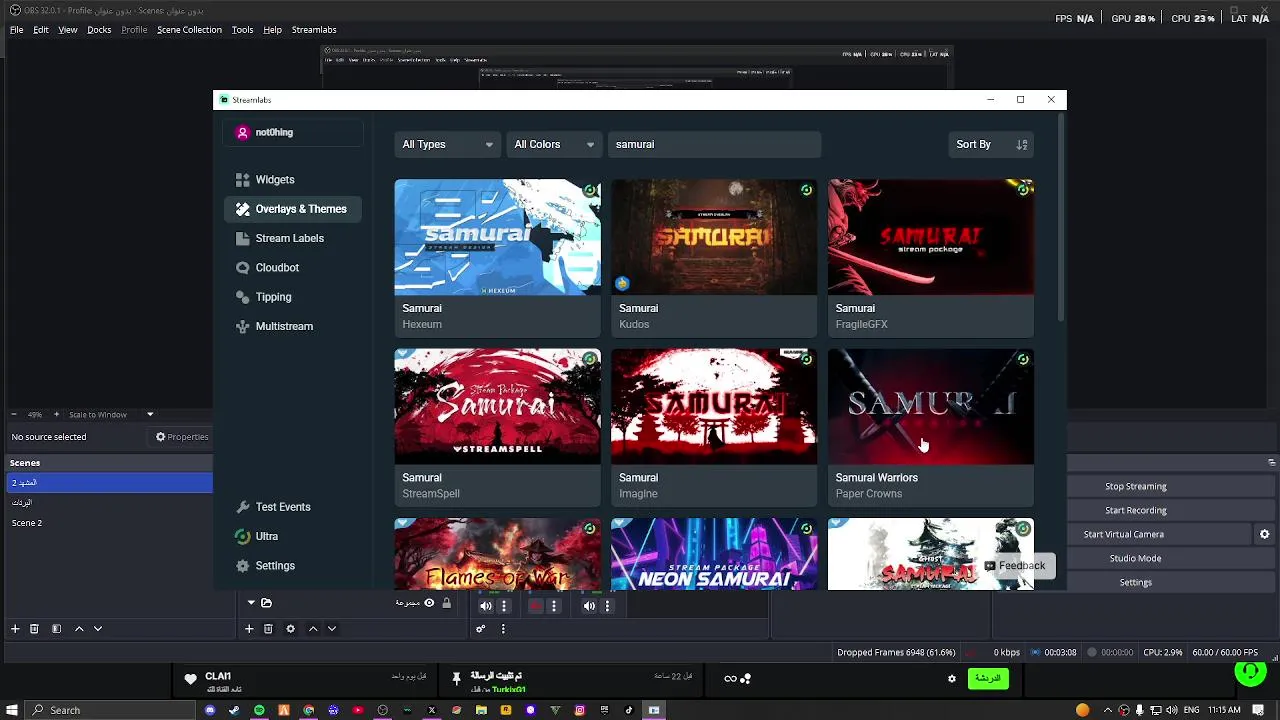Image resolution: width=1280 pixels, height=720 pixels.
Task: Remove the selected source with trash icon
Action: [x=268, y=629]
